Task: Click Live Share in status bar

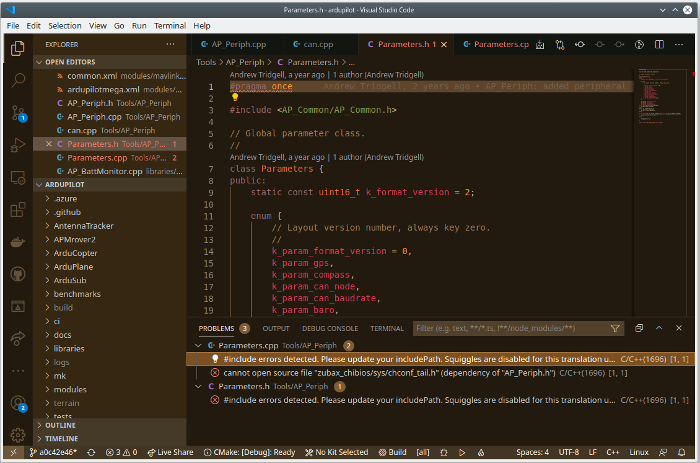Action: point(170,452)
